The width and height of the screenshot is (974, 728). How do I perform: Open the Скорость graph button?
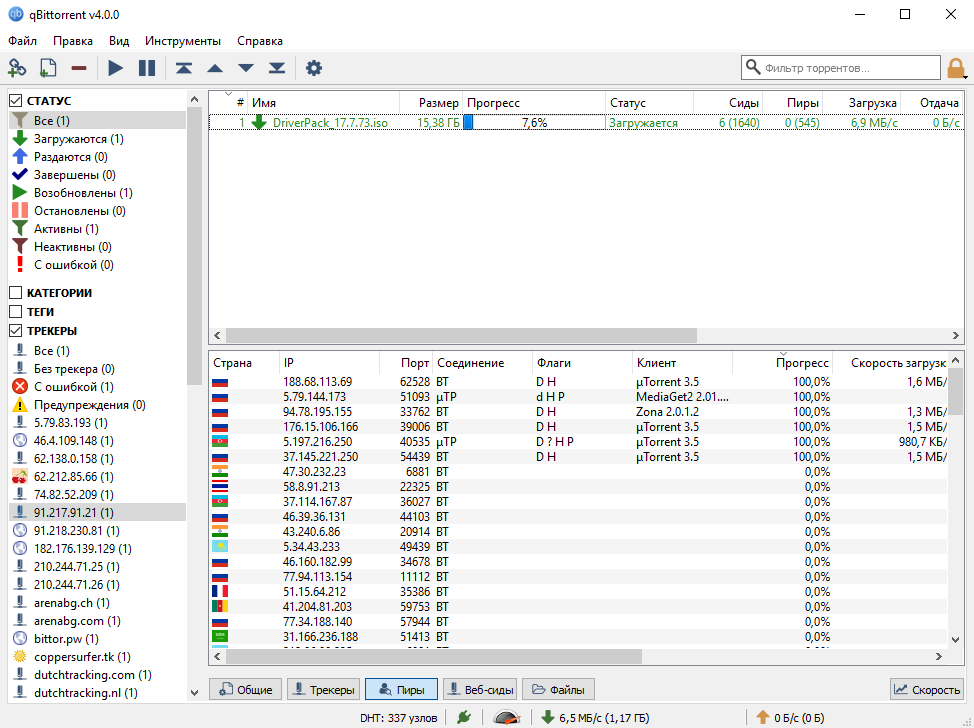[x=927, y=689]
